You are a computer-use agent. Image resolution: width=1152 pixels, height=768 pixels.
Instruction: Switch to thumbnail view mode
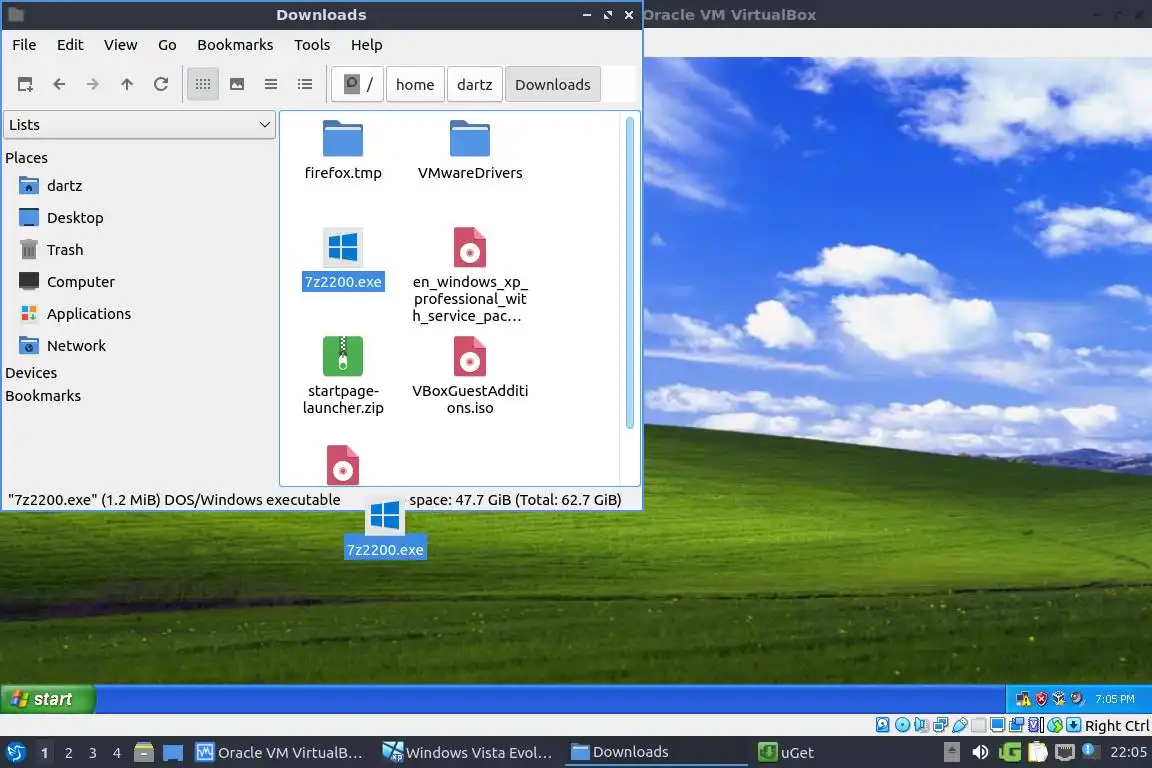click(237, 85)
